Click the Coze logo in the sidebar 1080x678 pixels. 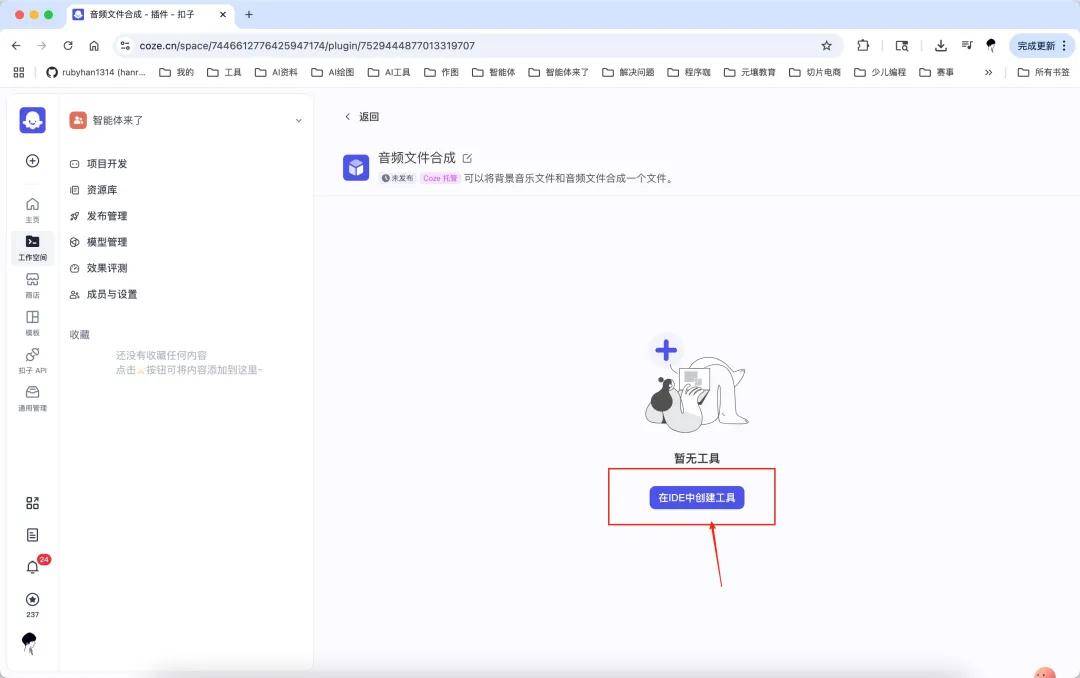pos(32,120)
